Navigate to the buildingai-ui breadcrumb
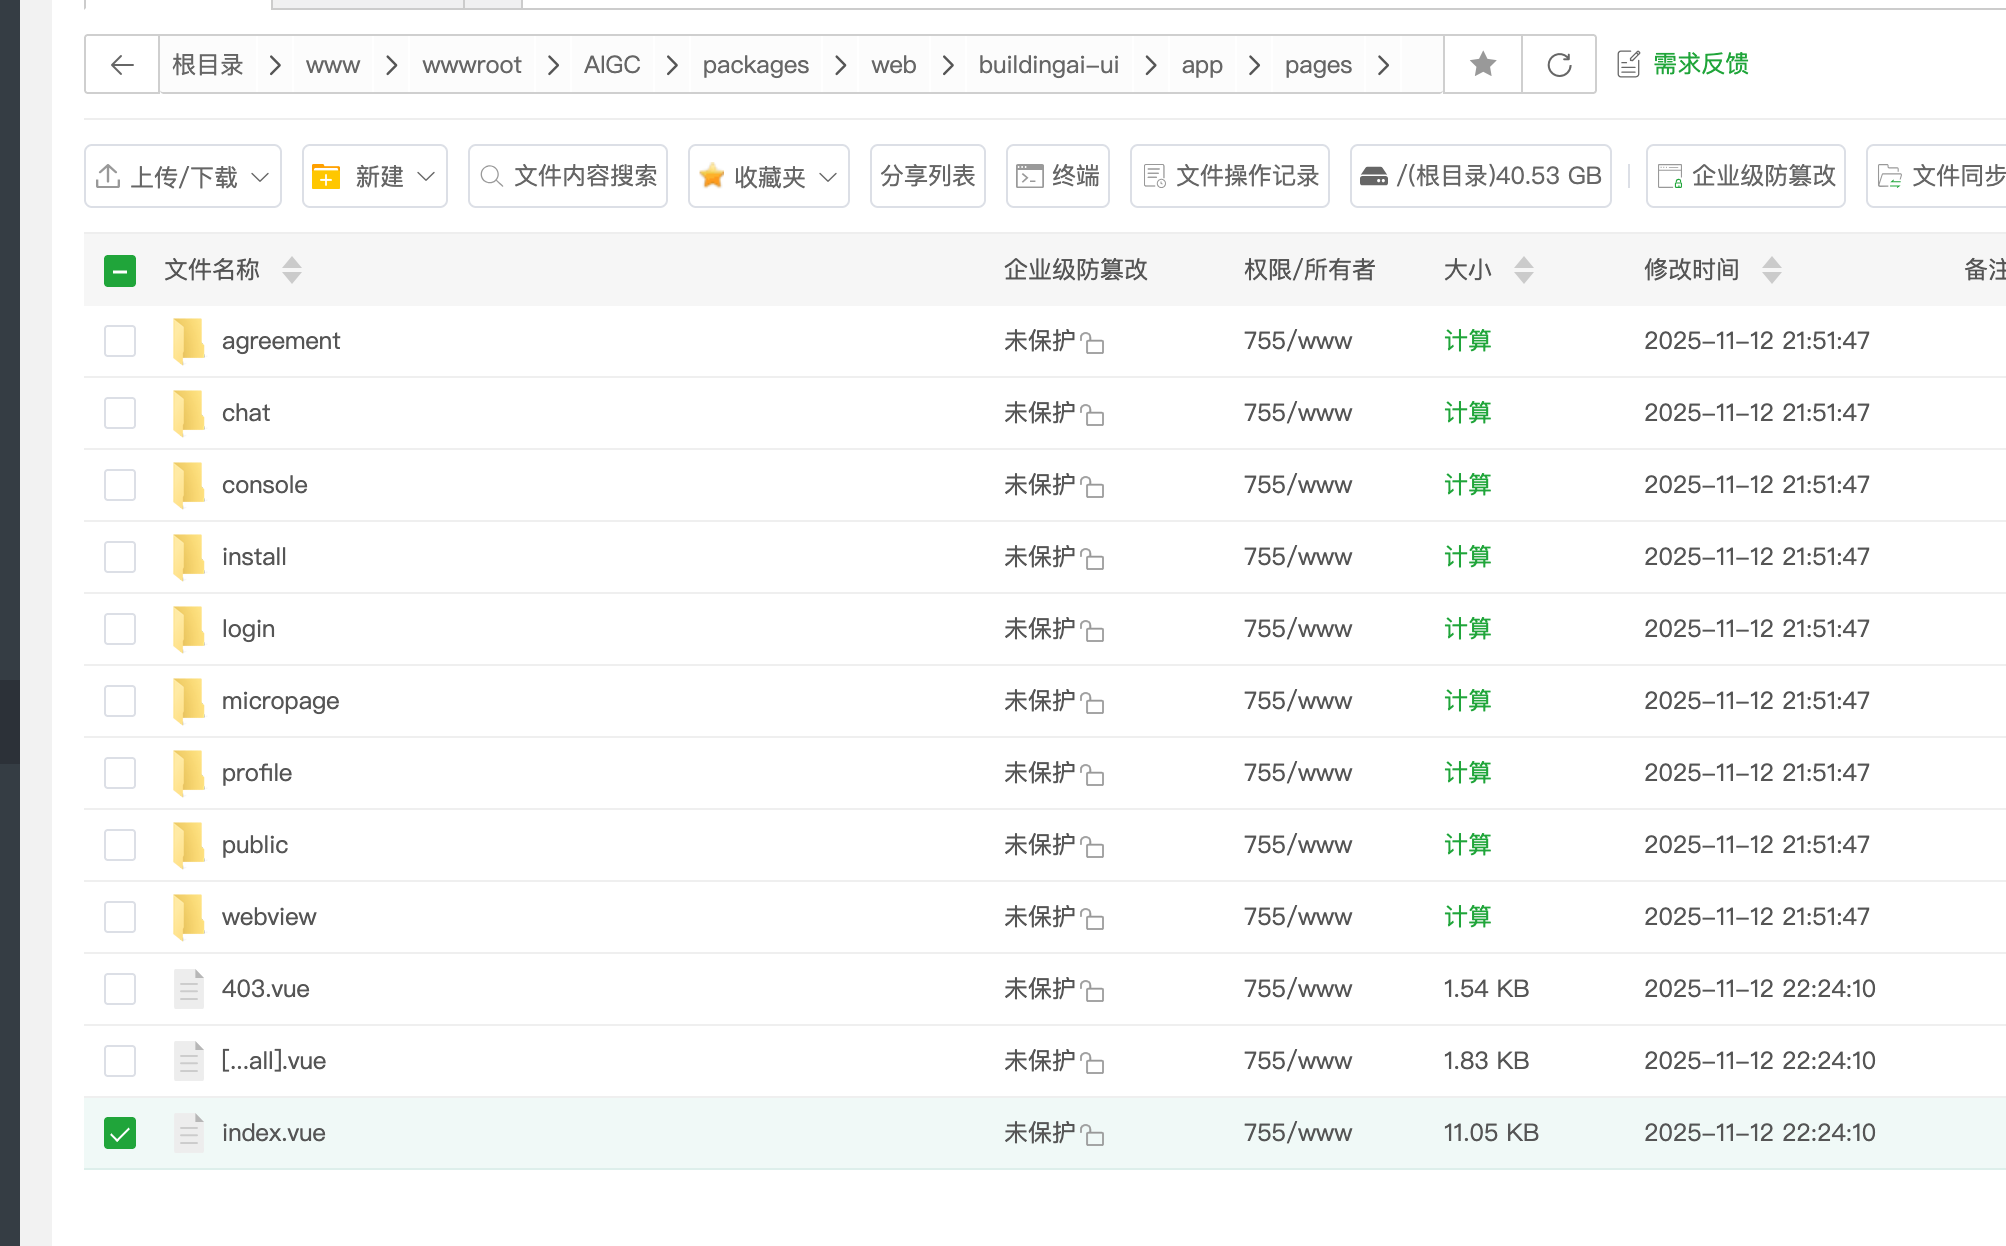 (1048, 65)
